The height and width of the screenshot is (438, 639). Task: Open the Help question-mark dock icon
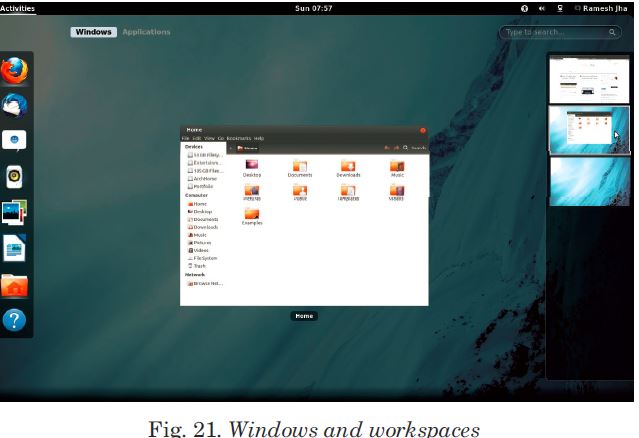coord(14,320)
